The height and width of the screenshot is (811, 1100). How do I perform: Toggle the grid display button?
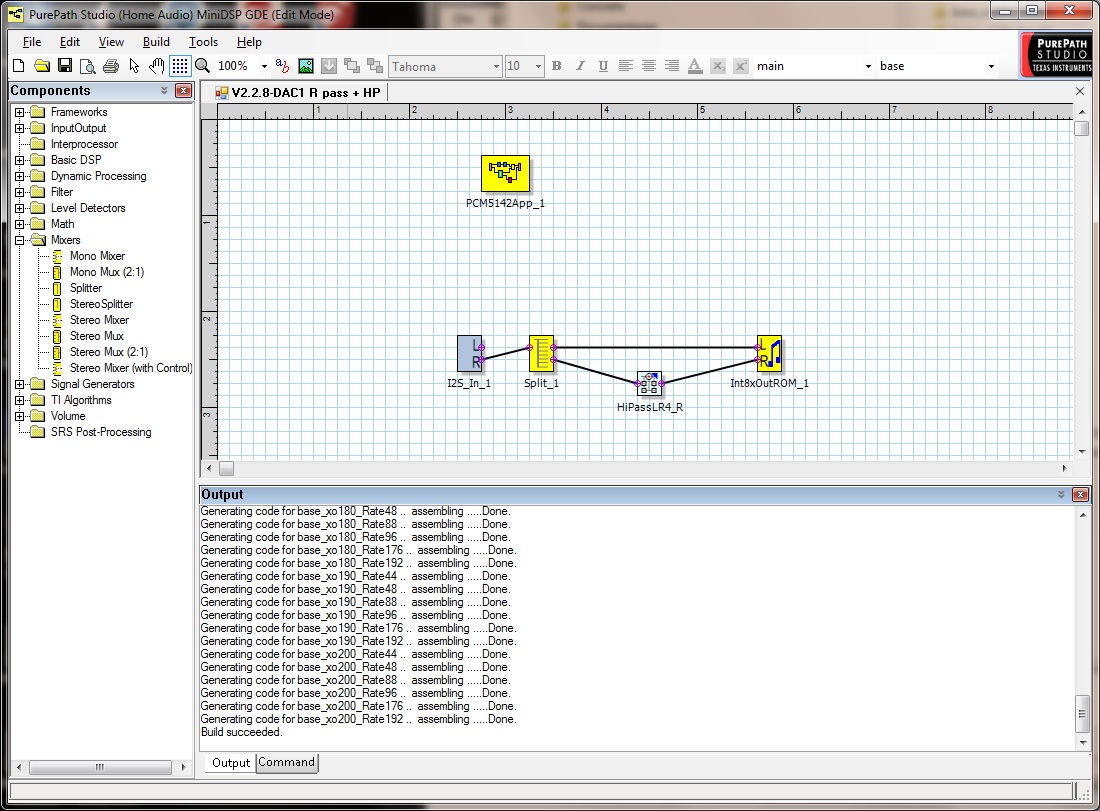pyautogui.click(x=180, y=66)
